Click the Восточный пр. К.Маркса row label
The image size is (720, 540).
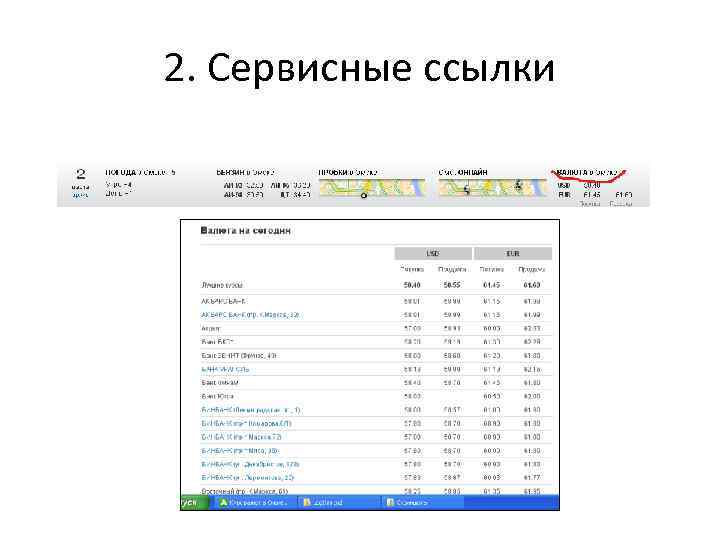click(245, 491)
